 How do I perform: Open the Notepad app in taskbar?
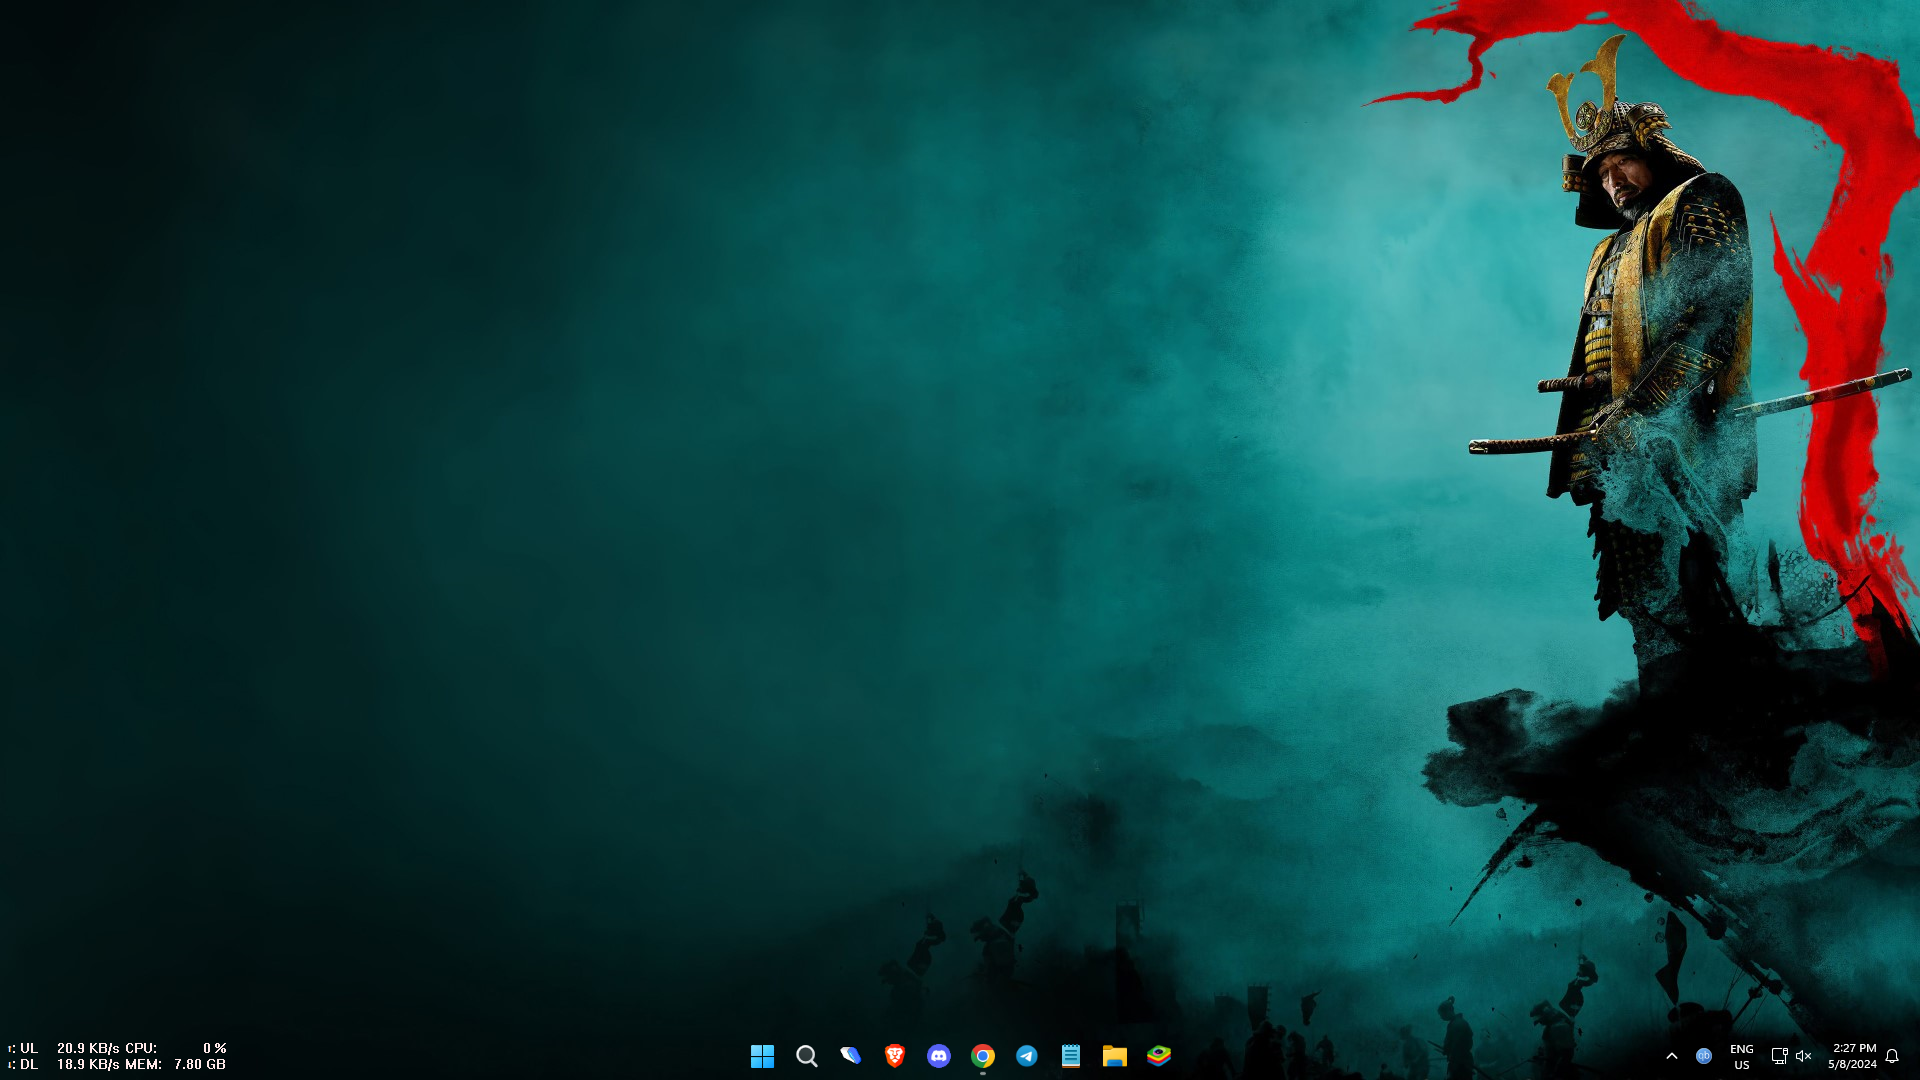tap(1070, 1056)
